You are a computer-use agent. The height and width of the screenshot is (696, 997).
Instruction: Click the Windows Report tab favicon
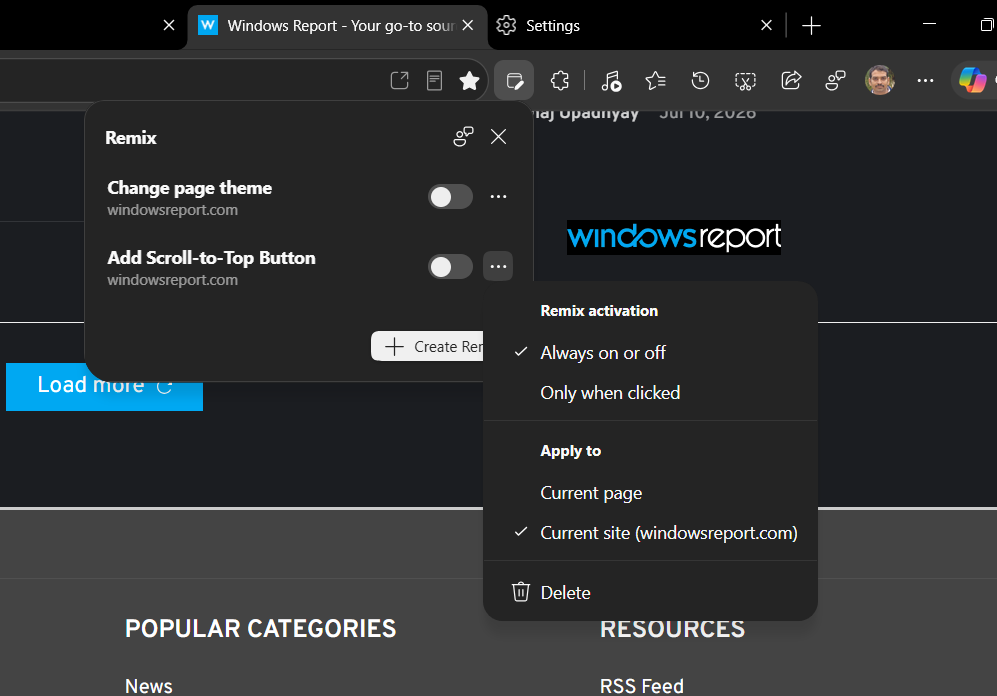point(208,25)
